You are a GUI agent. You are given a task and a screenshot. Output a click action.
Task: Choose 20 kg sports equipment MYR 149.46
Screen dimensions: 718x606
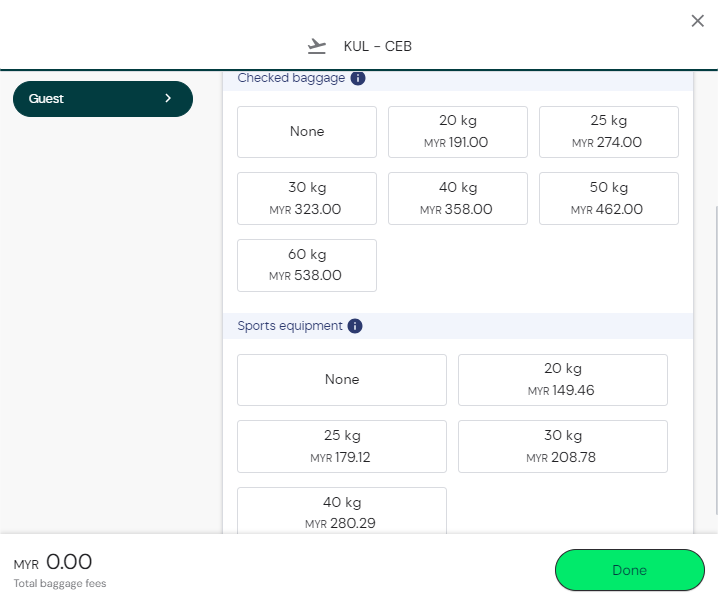pos(562,380)
